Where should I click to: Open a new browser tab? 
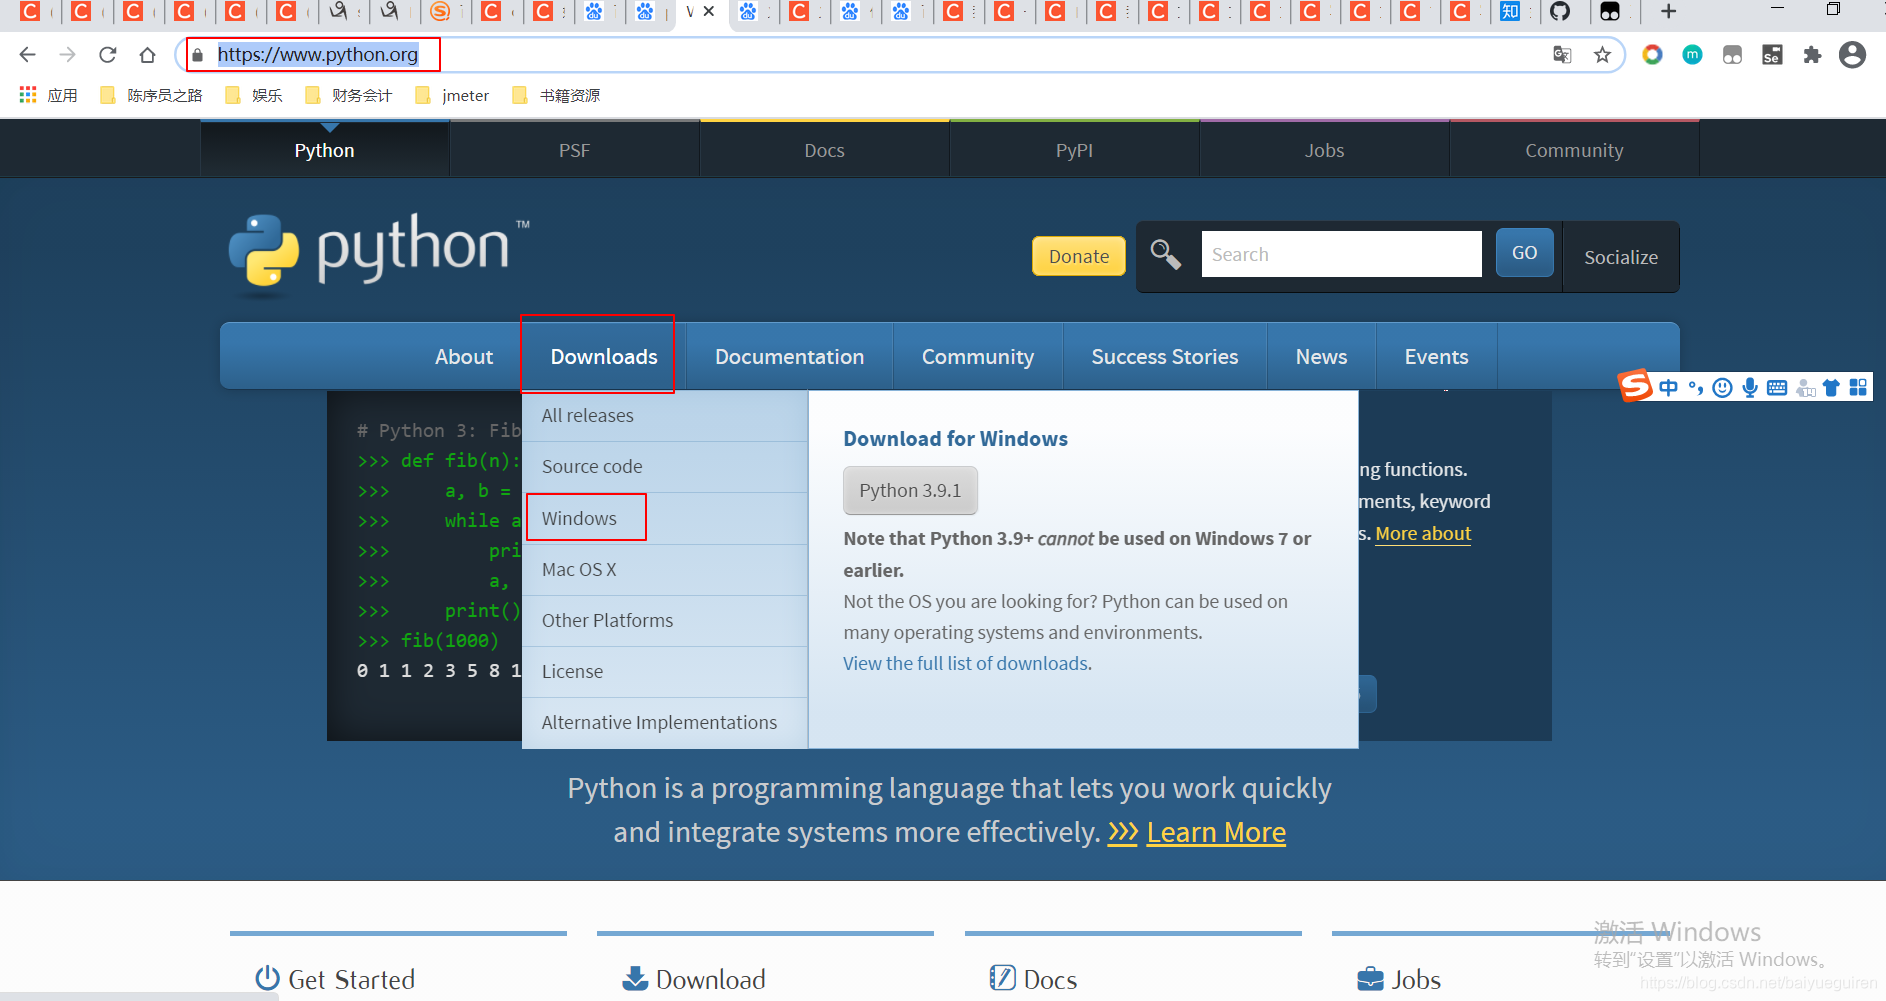1668,12
